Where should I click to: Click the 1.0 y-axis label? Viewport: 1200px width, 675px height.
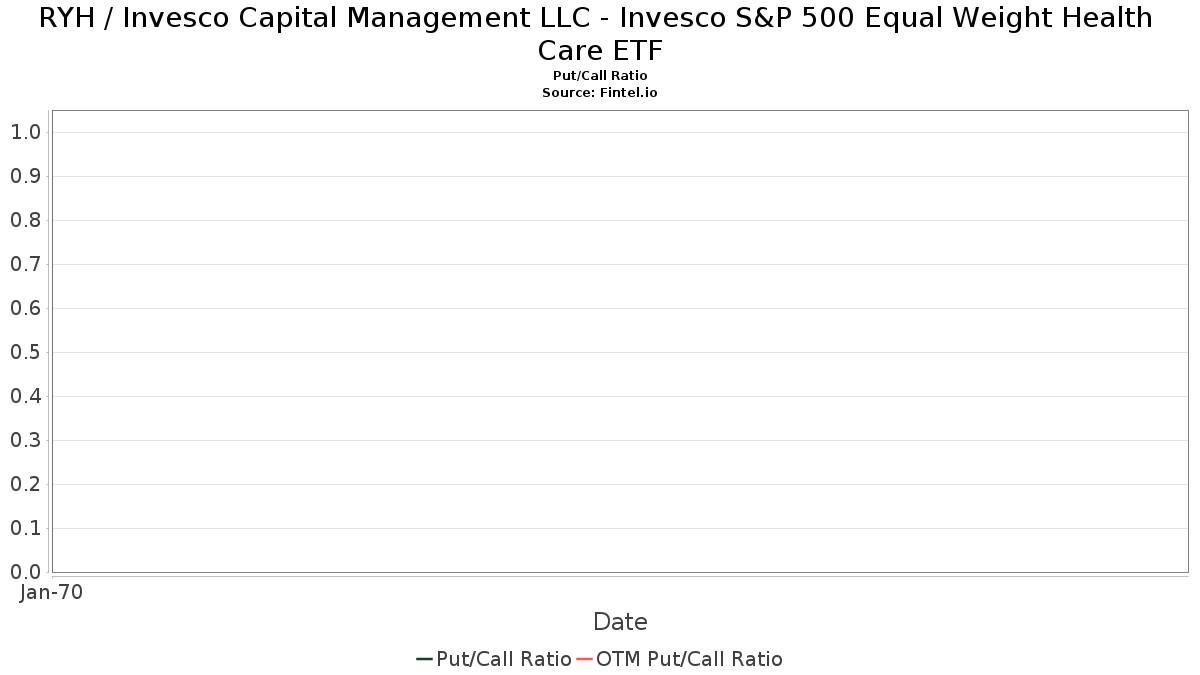(25, 132)
